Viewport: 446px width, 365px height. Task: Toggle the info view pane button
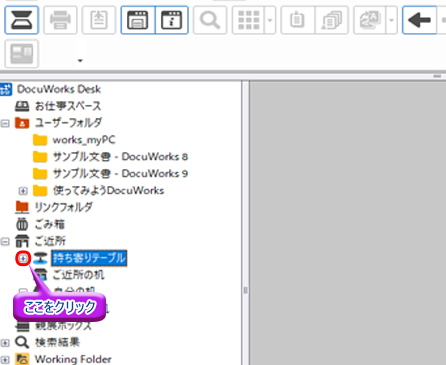coord(172,20)
